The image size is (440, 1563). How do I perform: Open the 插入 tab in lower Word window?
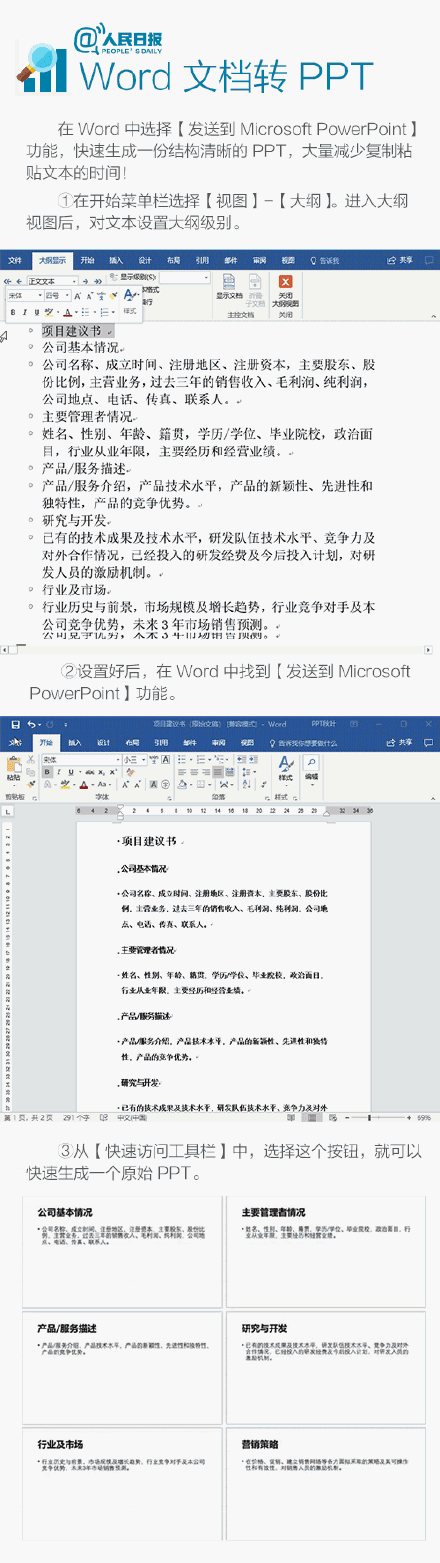pyautogui.click(x=75, y=742)
